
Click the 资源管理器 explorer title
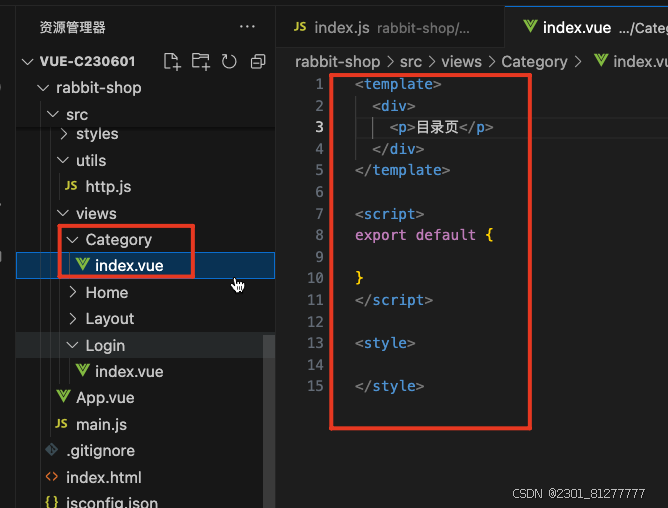pyautogui.click(x=72, y=27)
